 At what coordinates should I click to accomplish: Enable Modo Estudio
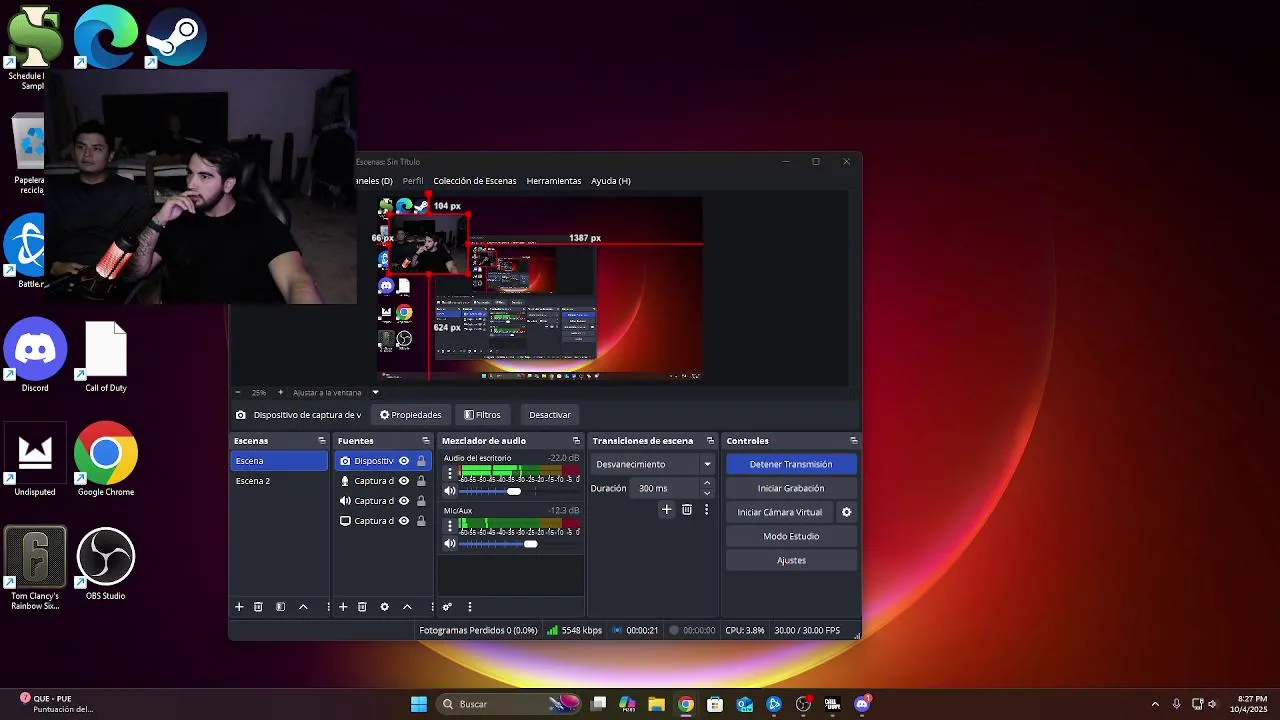(x=791, y=536)
